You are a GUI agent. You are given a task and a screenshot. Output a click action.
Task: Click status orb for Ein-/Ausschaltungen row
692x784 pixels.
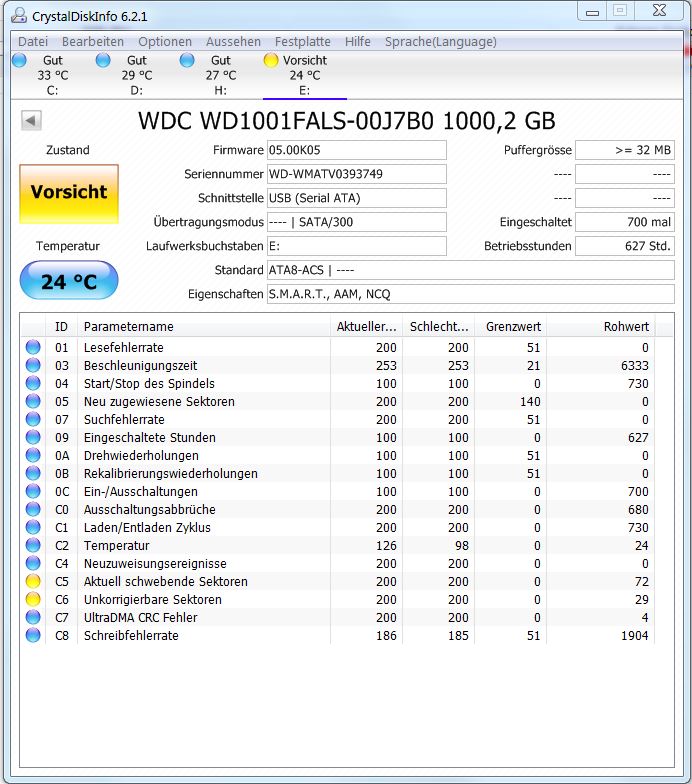coord(33,491)
